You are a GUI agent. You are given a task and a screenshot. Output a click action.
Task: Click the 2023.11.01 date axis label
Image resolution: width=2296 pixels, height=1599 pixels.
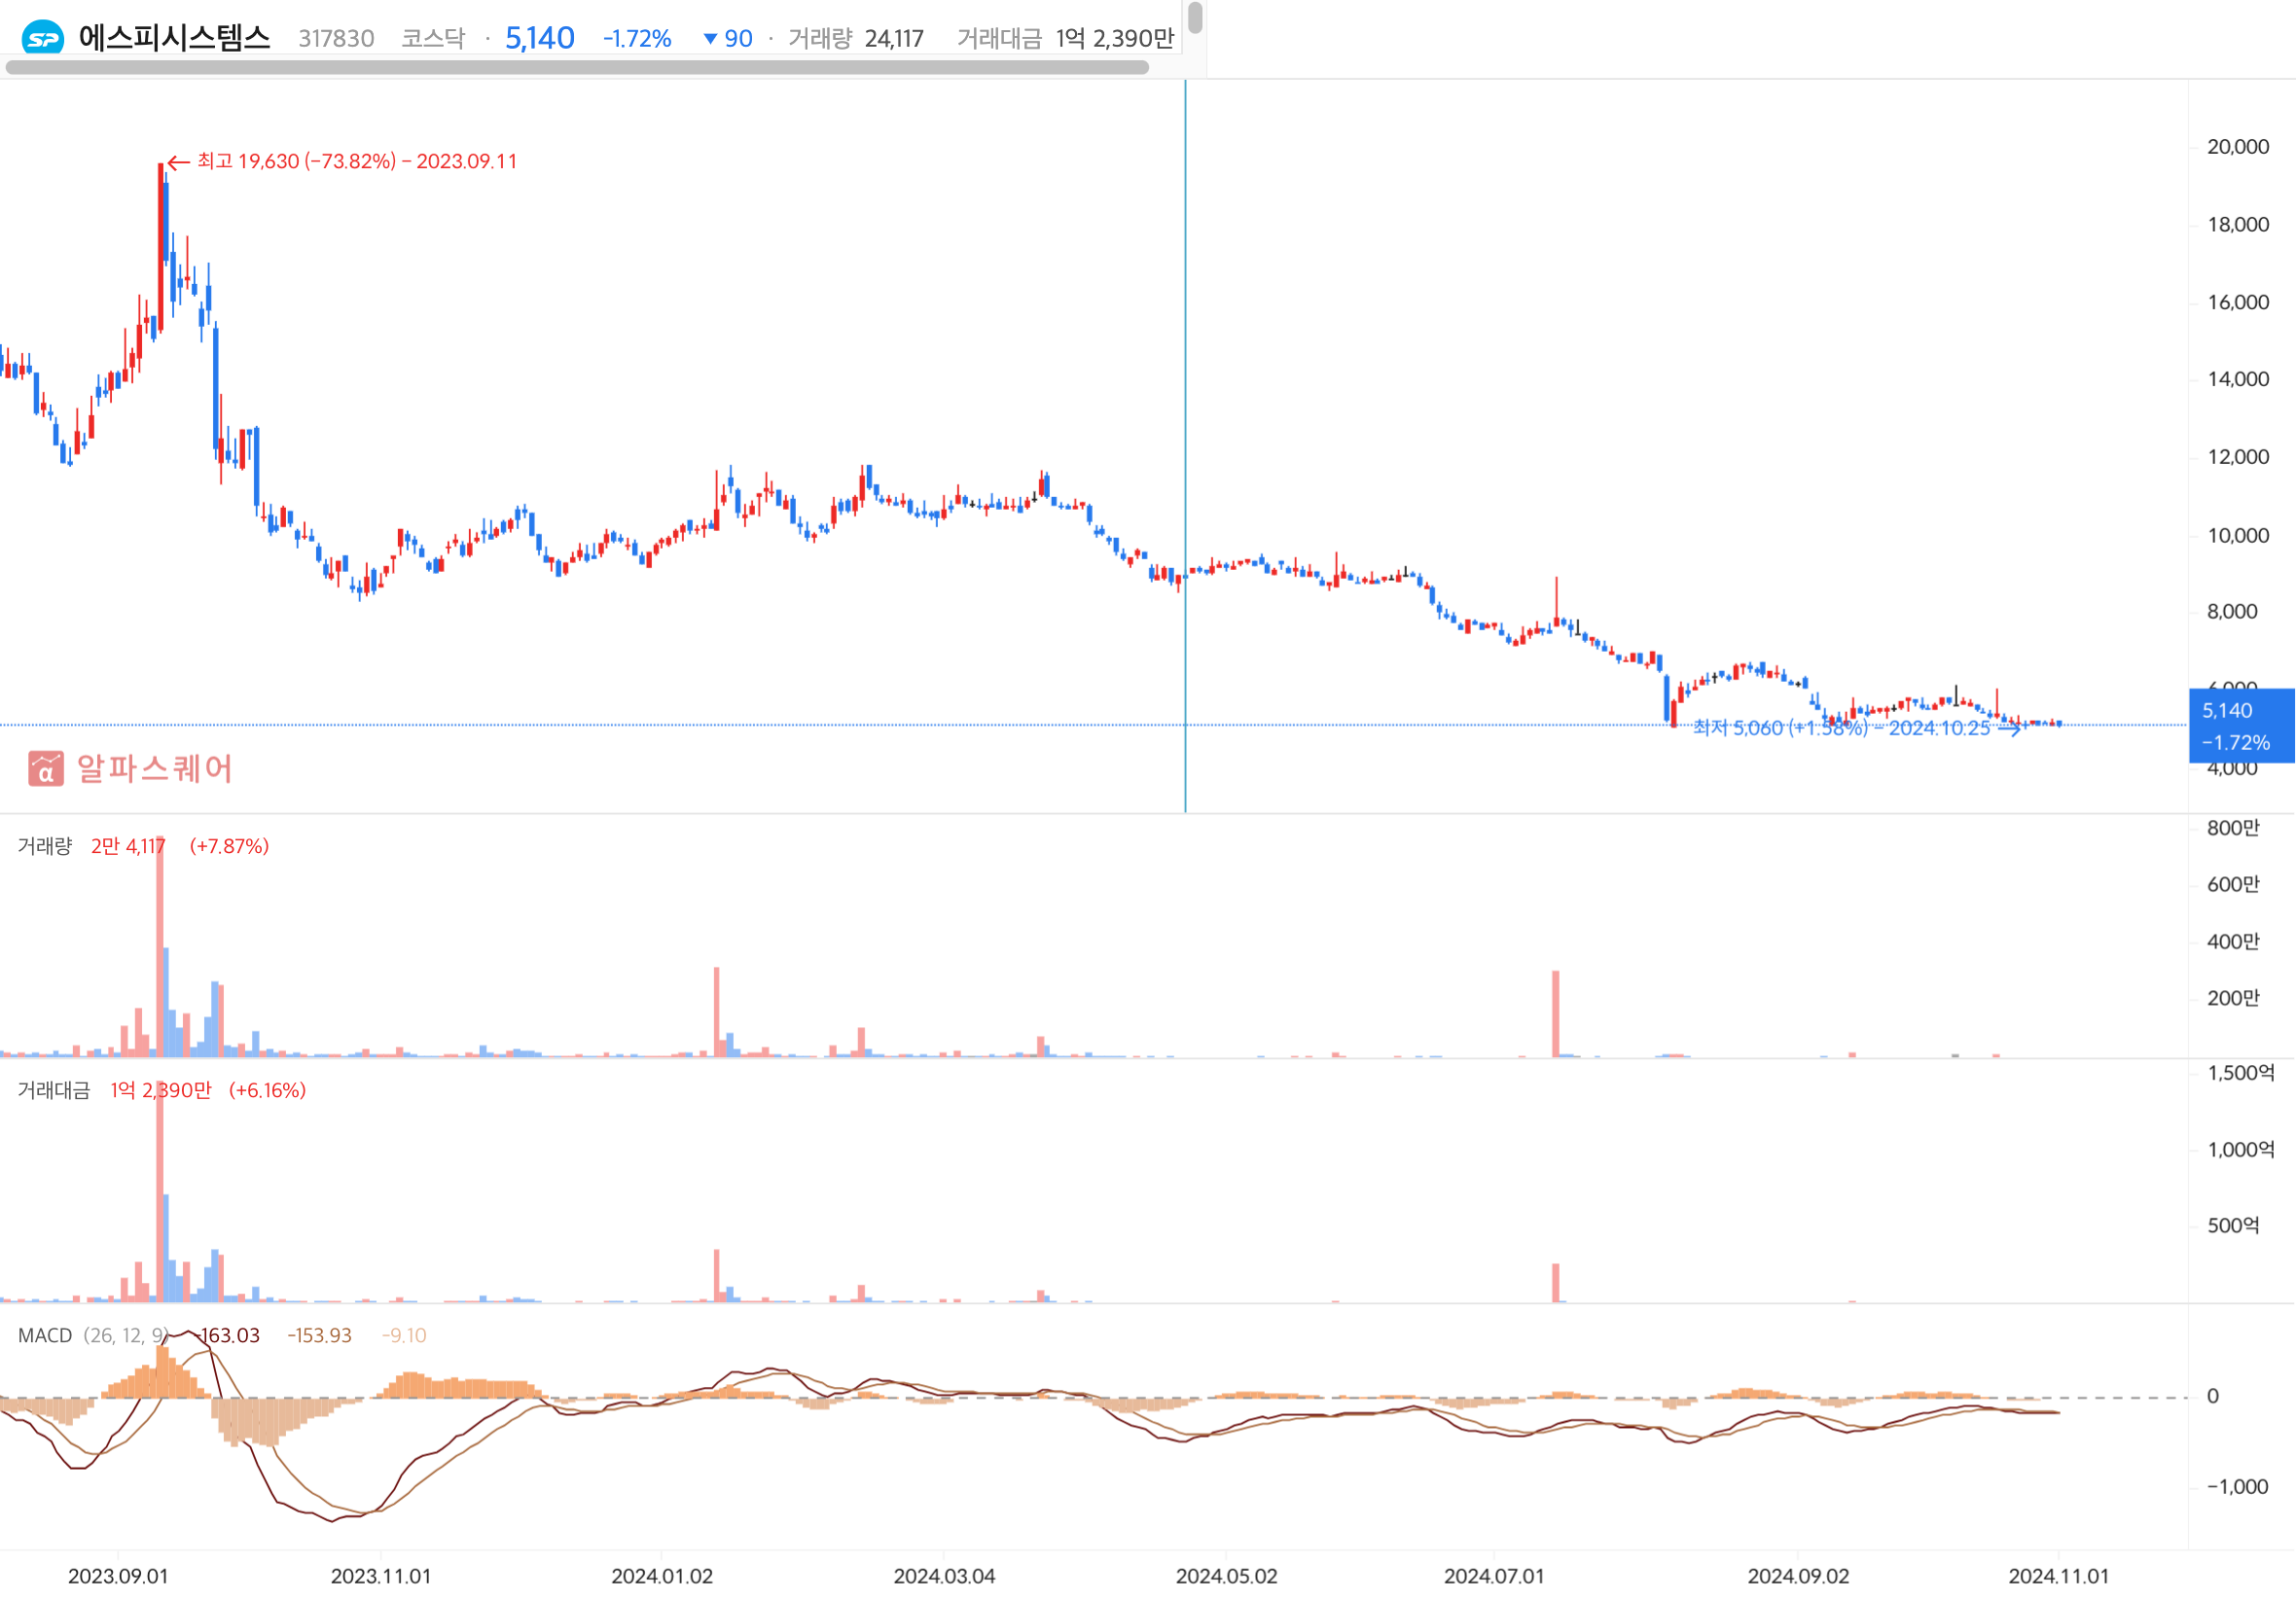pyautogui.click(x=381, y=1577)
